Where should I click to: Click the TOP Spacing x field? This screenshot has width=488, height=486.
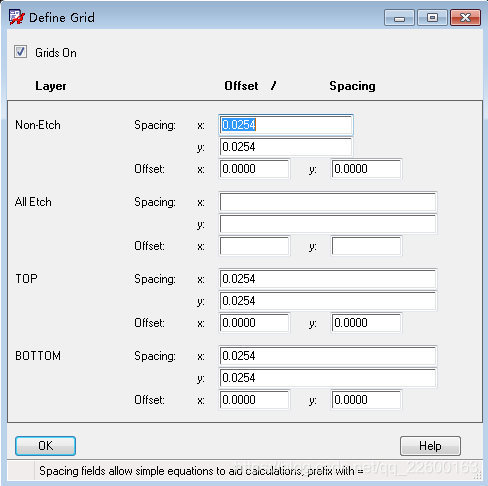(328, 279)
